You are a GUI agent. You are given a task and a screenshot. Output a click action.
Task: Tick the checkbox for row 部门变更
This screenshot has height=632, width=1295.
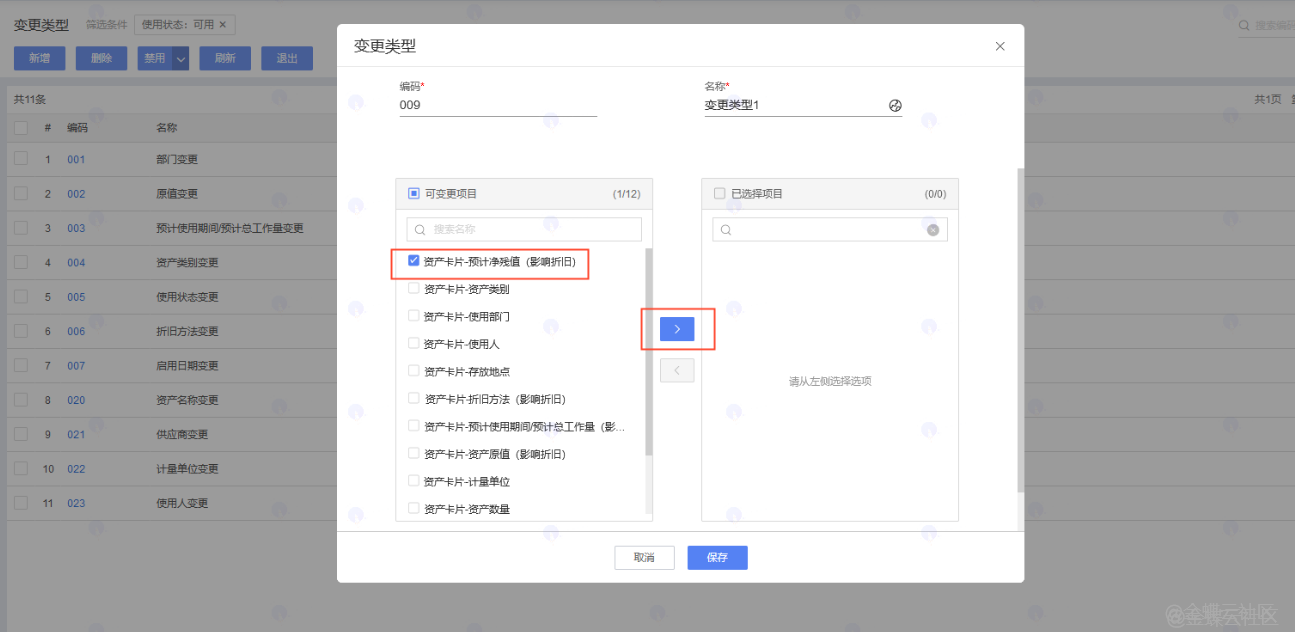pyautogui.click(x=21, y=159)
